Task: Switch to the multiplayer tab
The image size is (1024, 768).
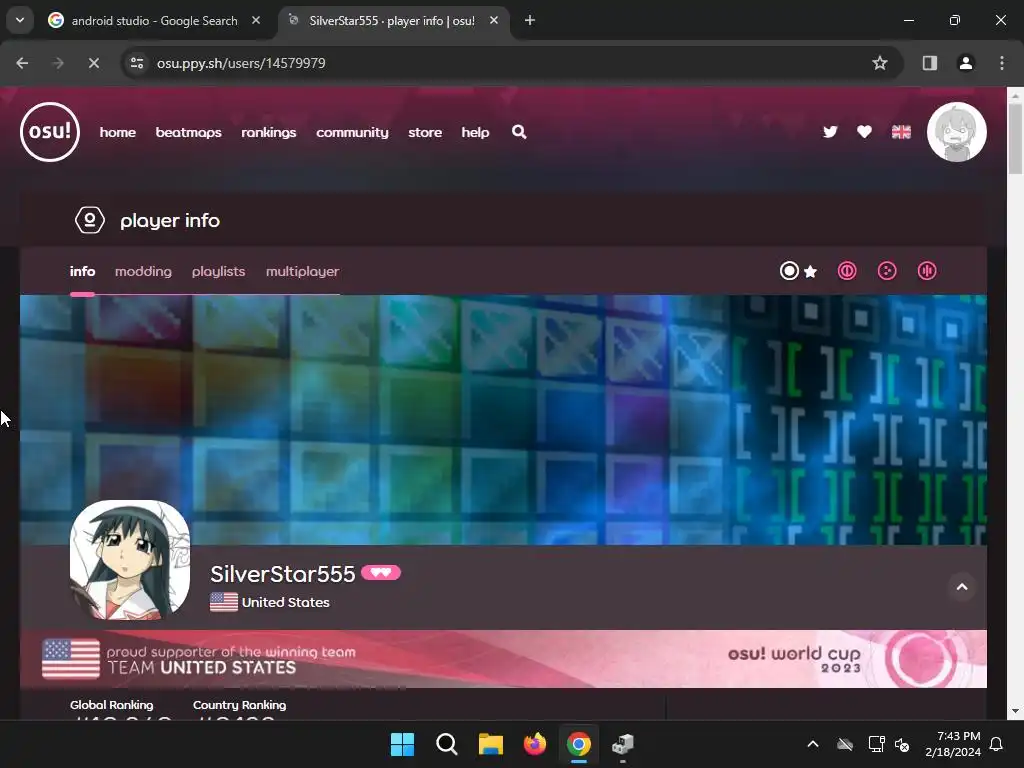Action: pos(302,271)
